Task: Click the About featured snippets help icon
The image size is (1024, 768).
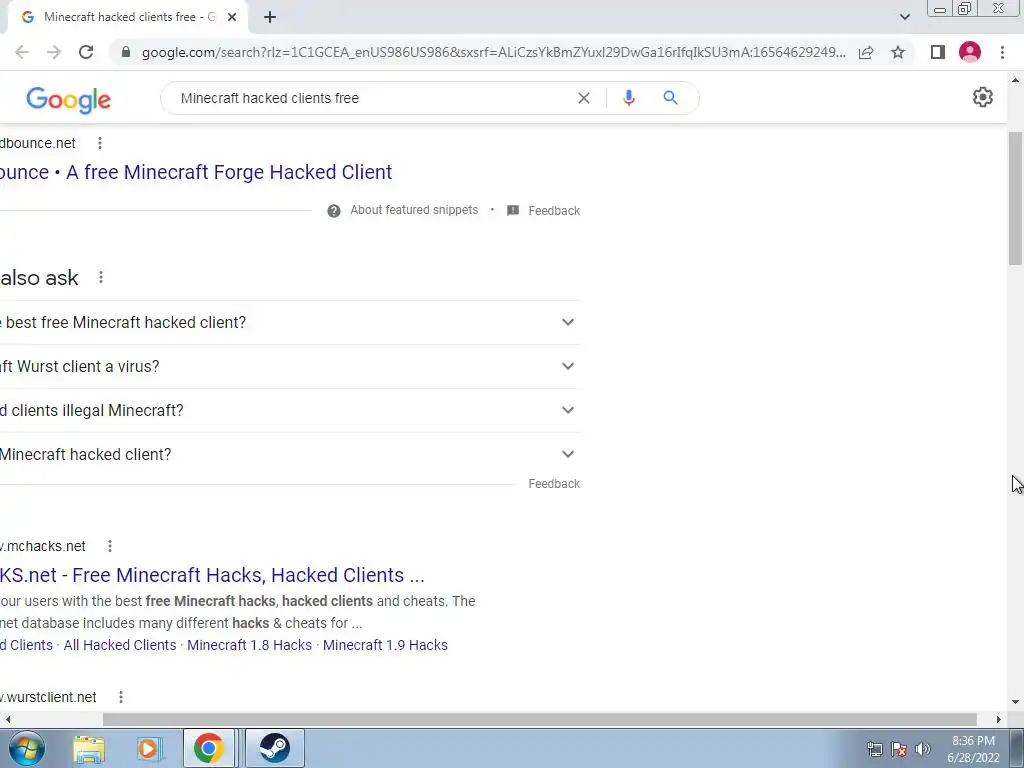Action: click(334, 211)
